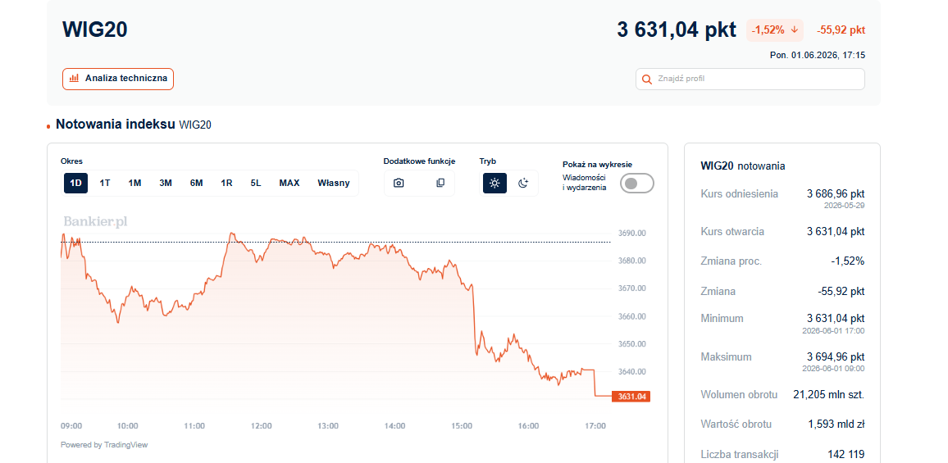The width and height of the screenshot is (948, 463).
Task: Click the WIG20 notowania panel title
Action: point(742,166)
